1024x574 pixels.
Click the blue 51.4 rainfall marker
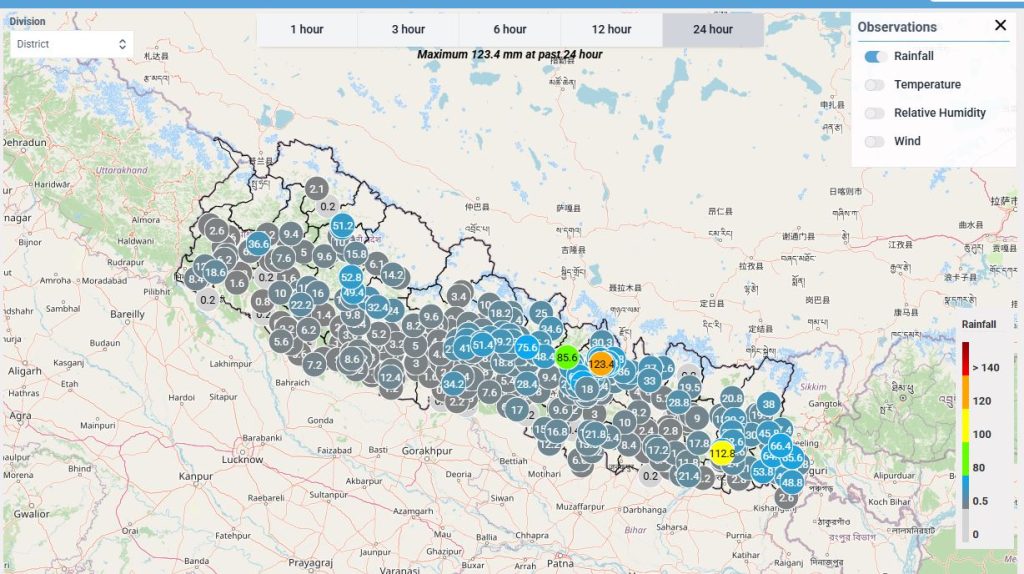click(483, 345)
